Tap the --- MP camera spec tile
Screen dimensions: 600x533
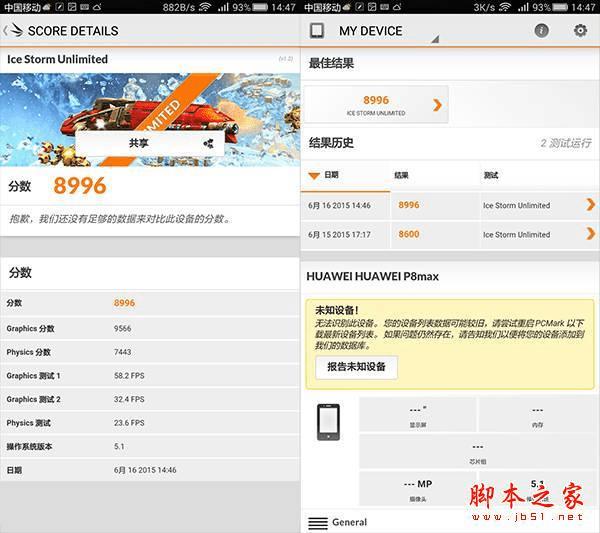pos(418,489)
